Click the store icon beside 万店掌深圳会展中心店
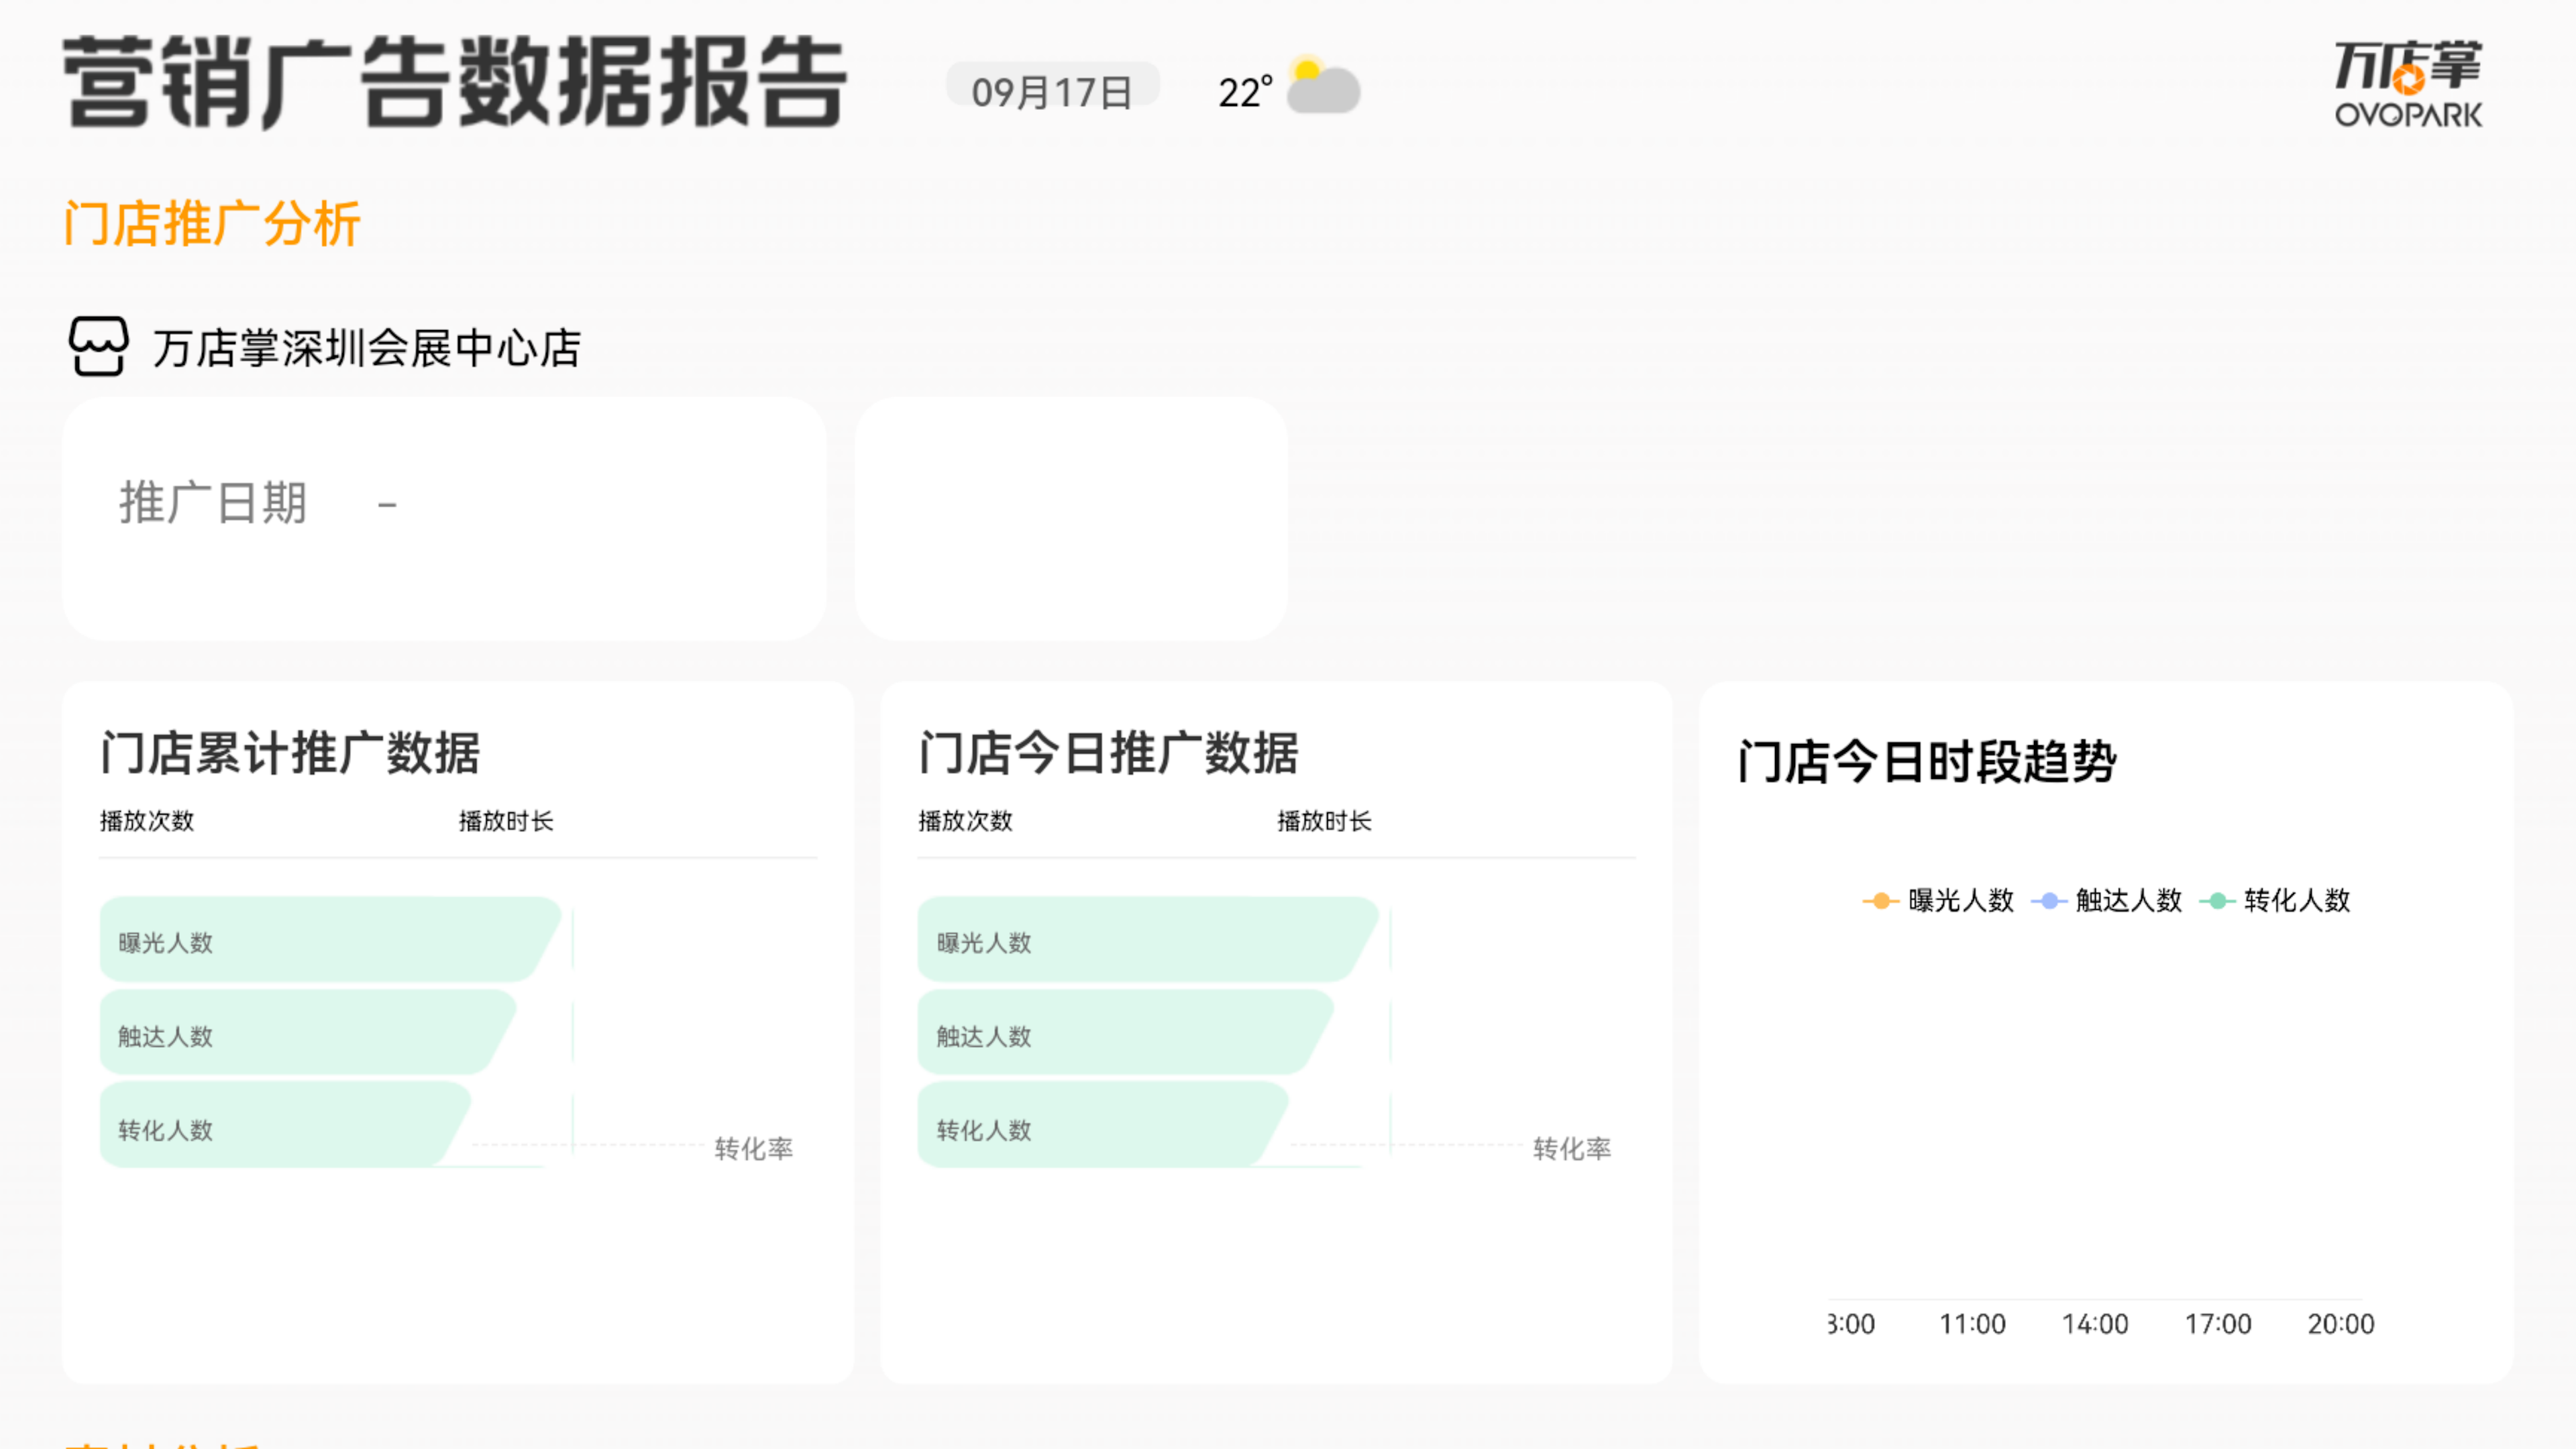The width and height of the screenshot is (2576, 1449). (x=98, y=346)
